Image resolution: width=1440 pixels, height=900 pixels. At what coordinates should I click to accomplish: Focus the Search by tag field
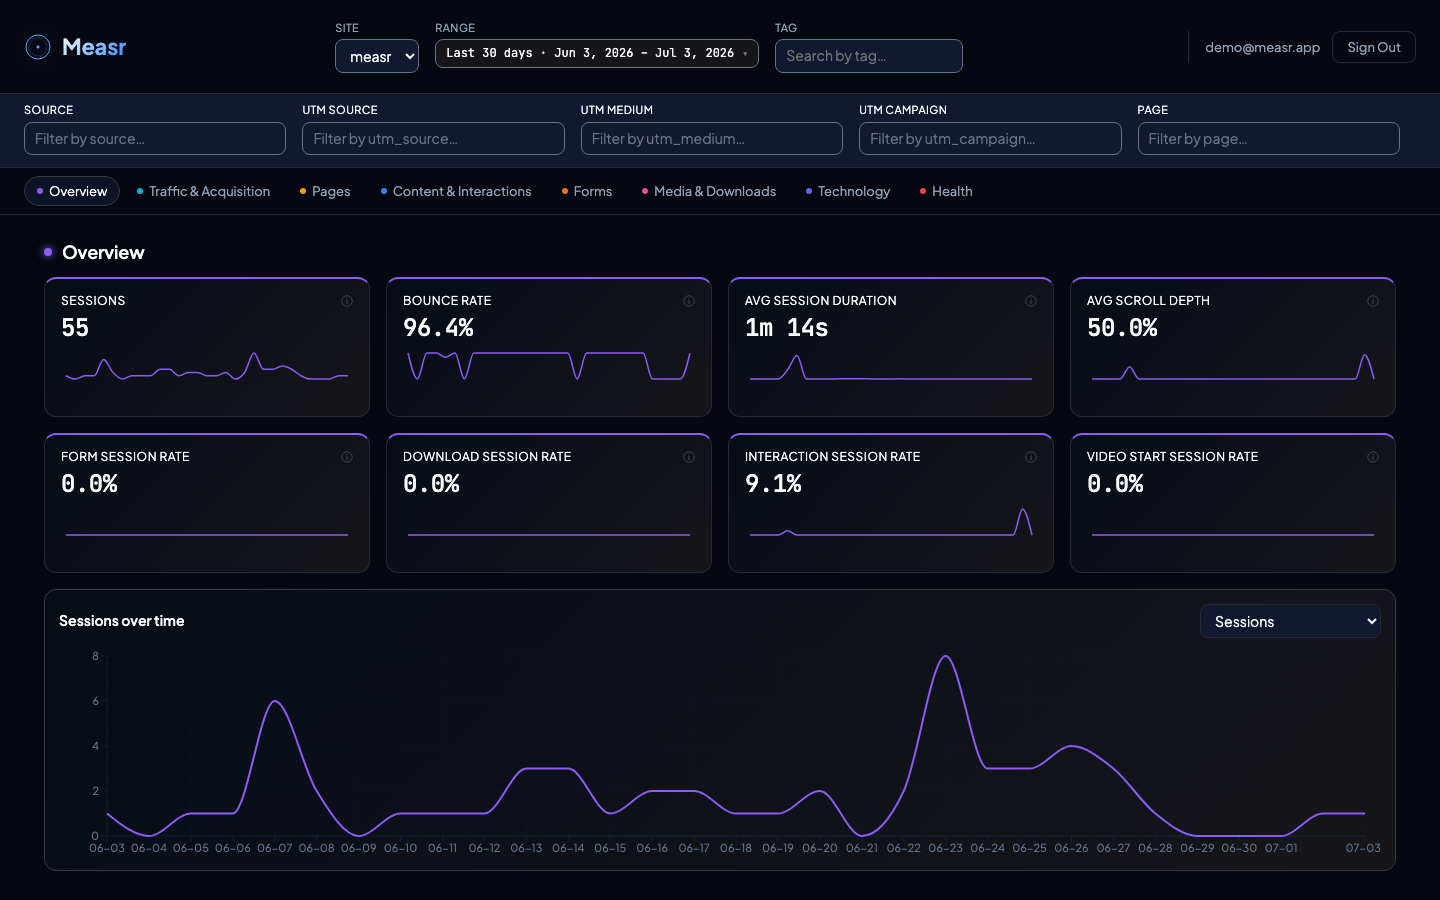point(869,56)
